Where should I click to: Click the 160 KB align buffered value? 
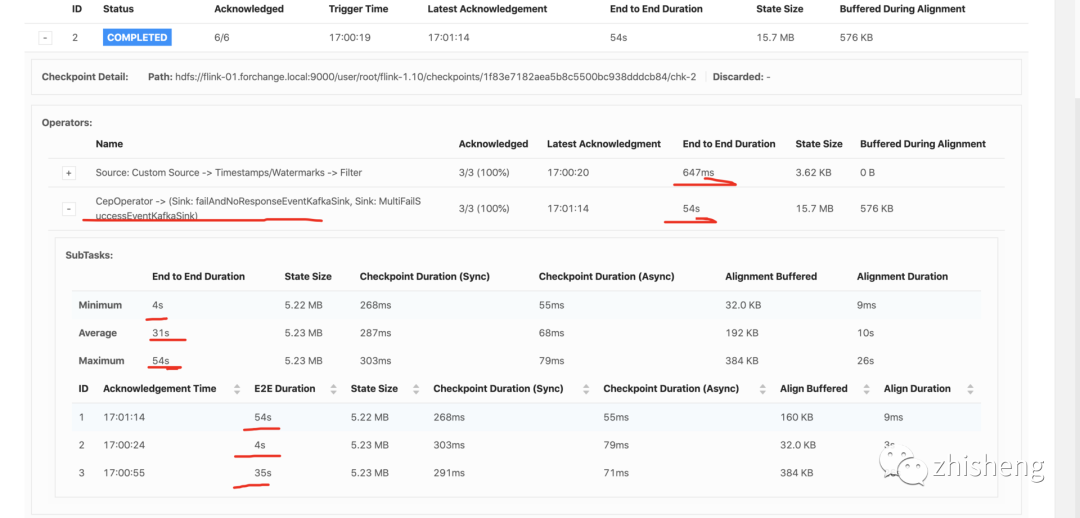(x=797, y=417)
